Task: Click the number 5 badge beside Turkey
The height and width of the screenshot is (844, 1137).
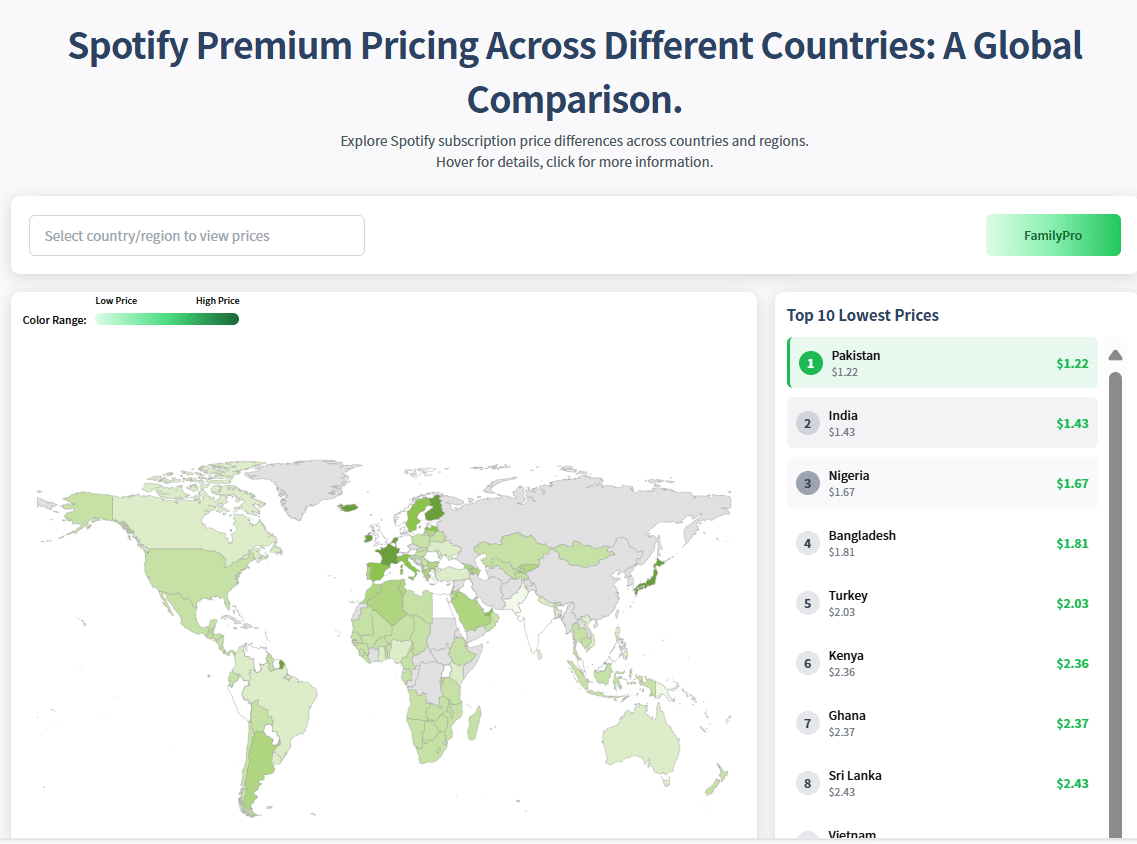Action: [x=807, y=603]
